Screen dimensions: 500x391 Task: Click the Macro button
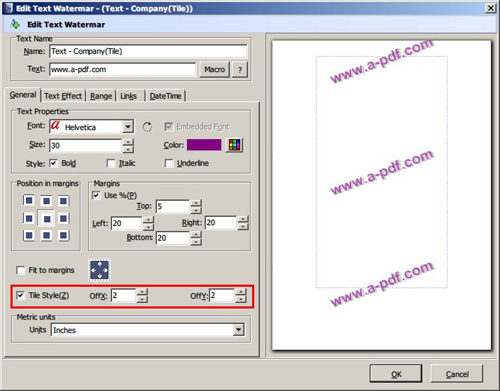coord(214,69)
